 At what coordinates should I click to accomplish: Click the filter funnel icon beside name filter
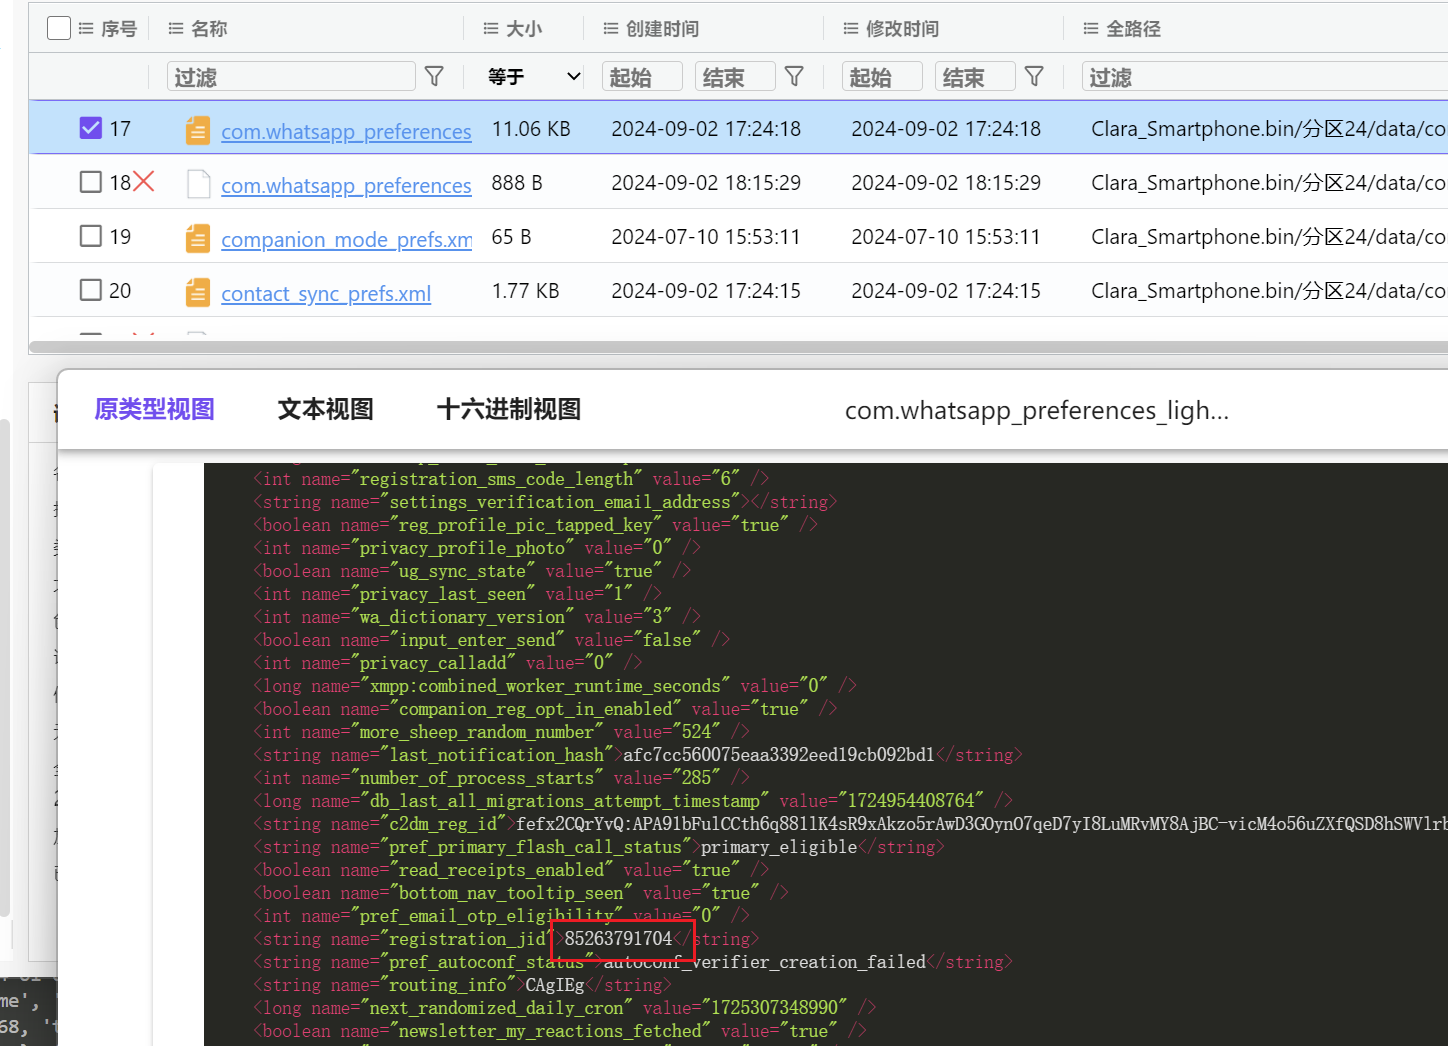click(434, 77)
